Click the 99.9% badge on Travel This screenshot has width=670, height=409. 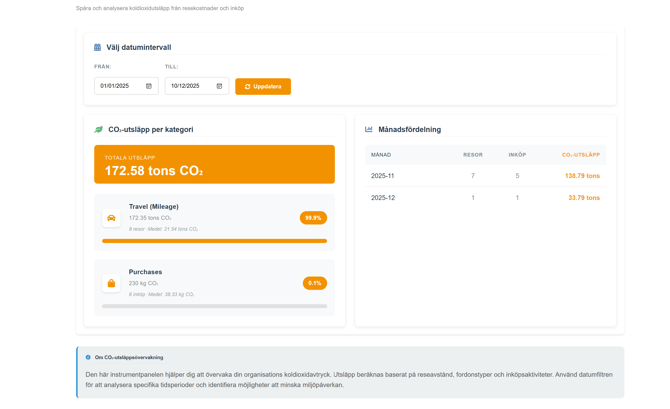click(313, 218)
